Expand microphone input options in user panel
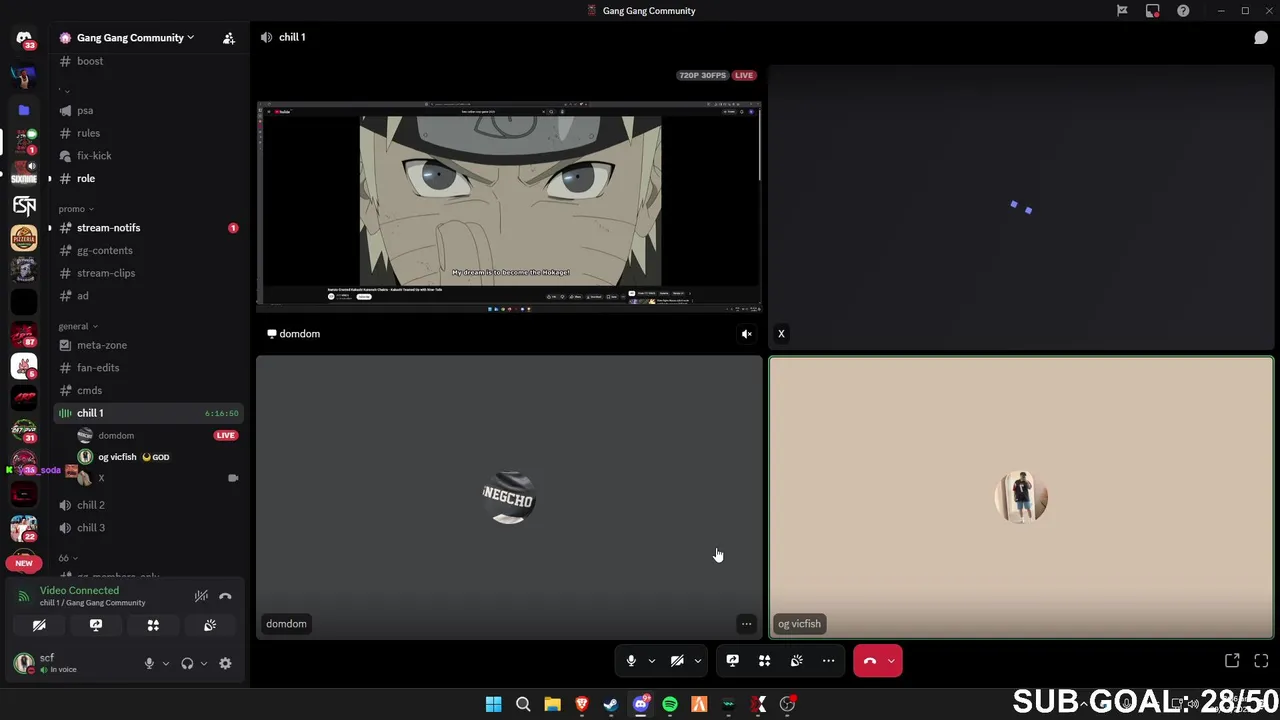Screen dimensions: 1280x720 click(166, 663)
